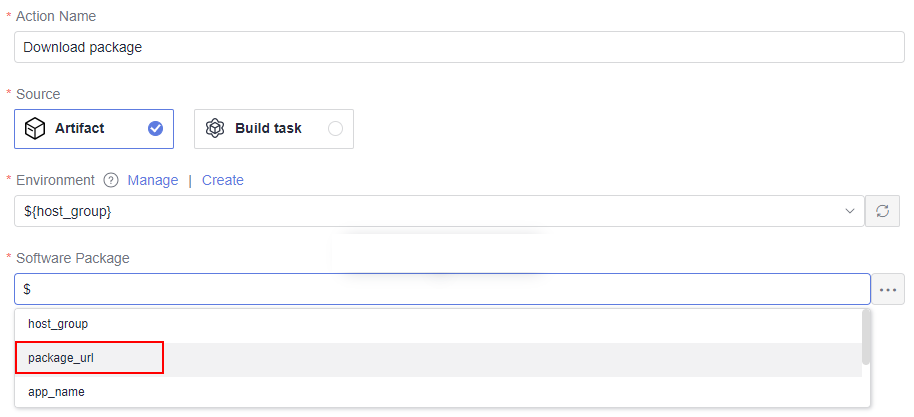Click the Create environment link
914x417 pixels.
223,180
